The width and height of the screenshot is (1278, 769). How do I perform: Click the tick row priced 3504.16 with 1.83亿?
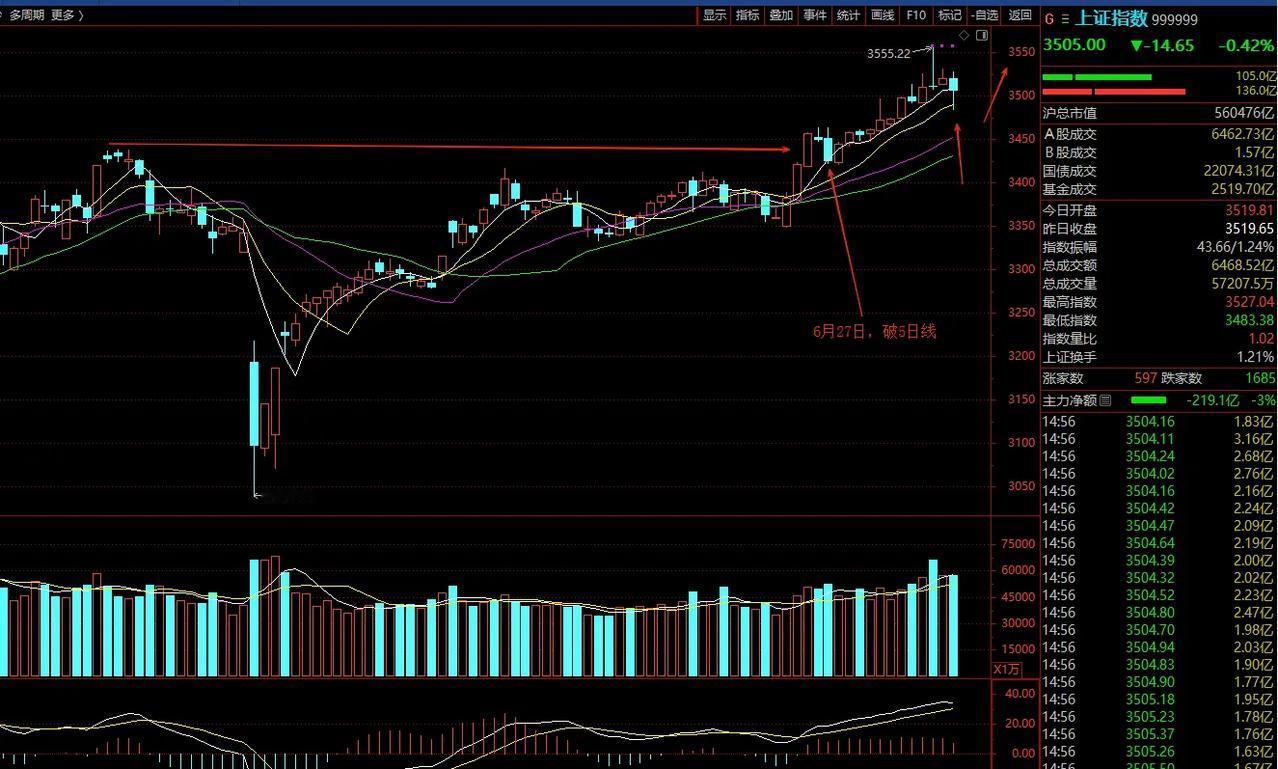pos(1158,422)
